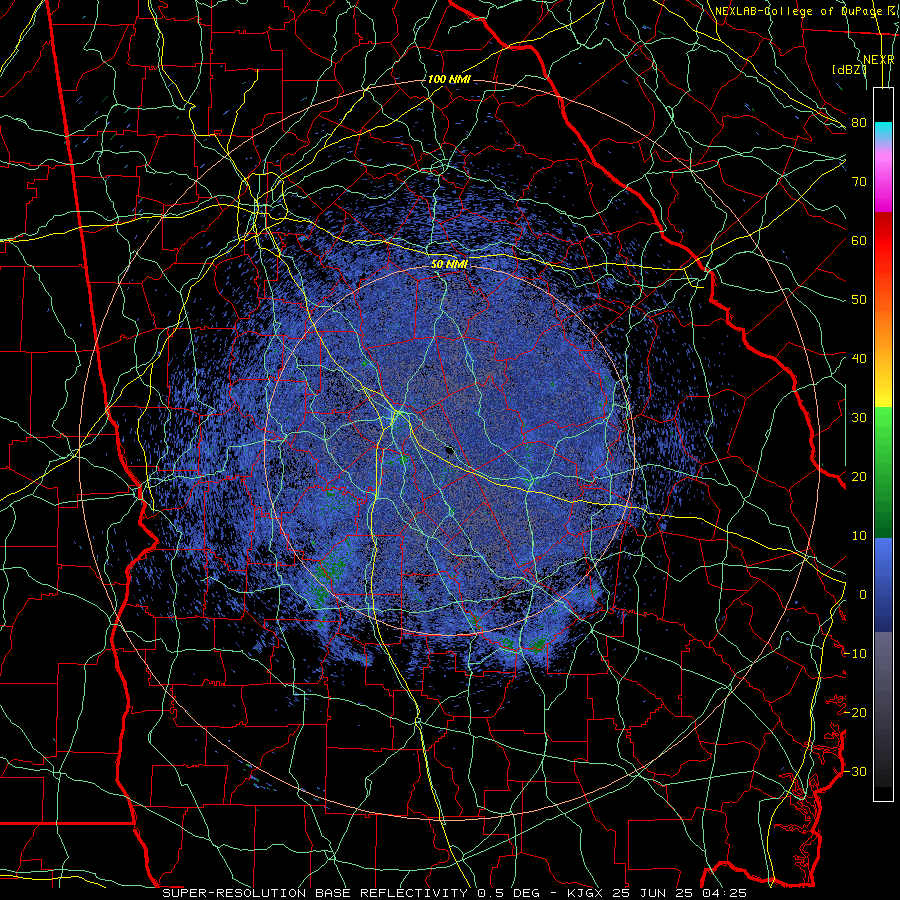
Task: Click the 70 dBZ scale value
Action: pyautogui.click(x=859, y=181)
